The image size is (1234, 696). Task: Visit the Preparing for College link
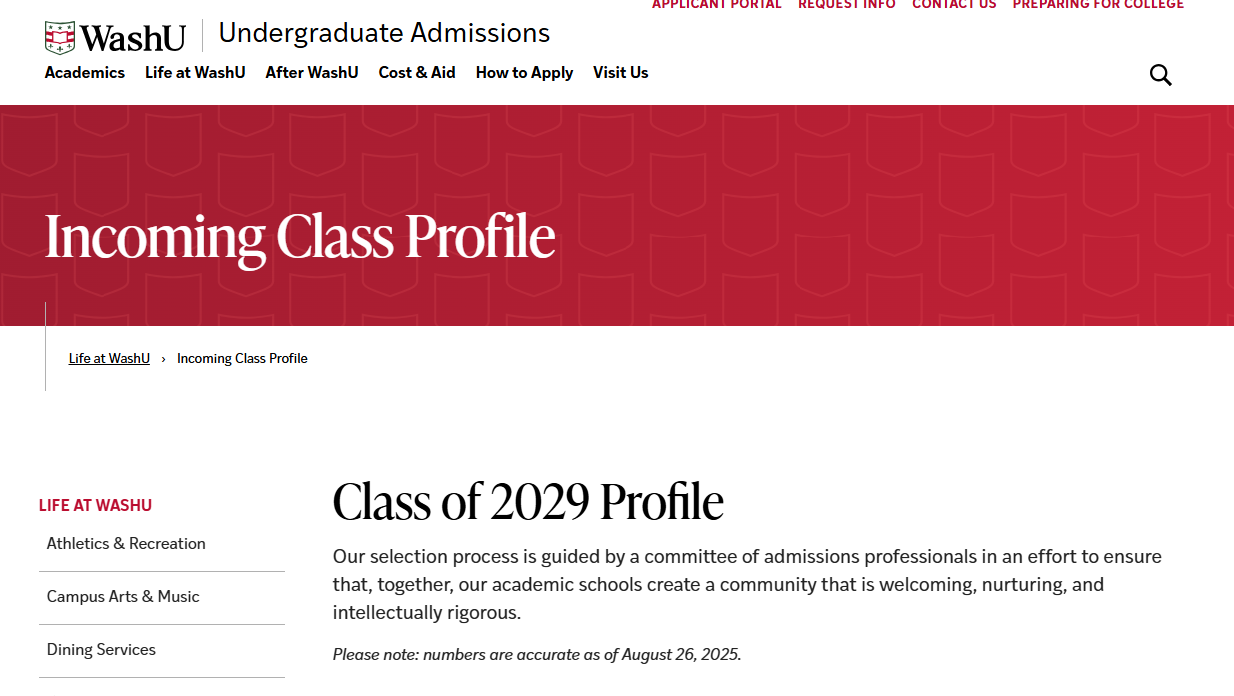coord(1098,5)
